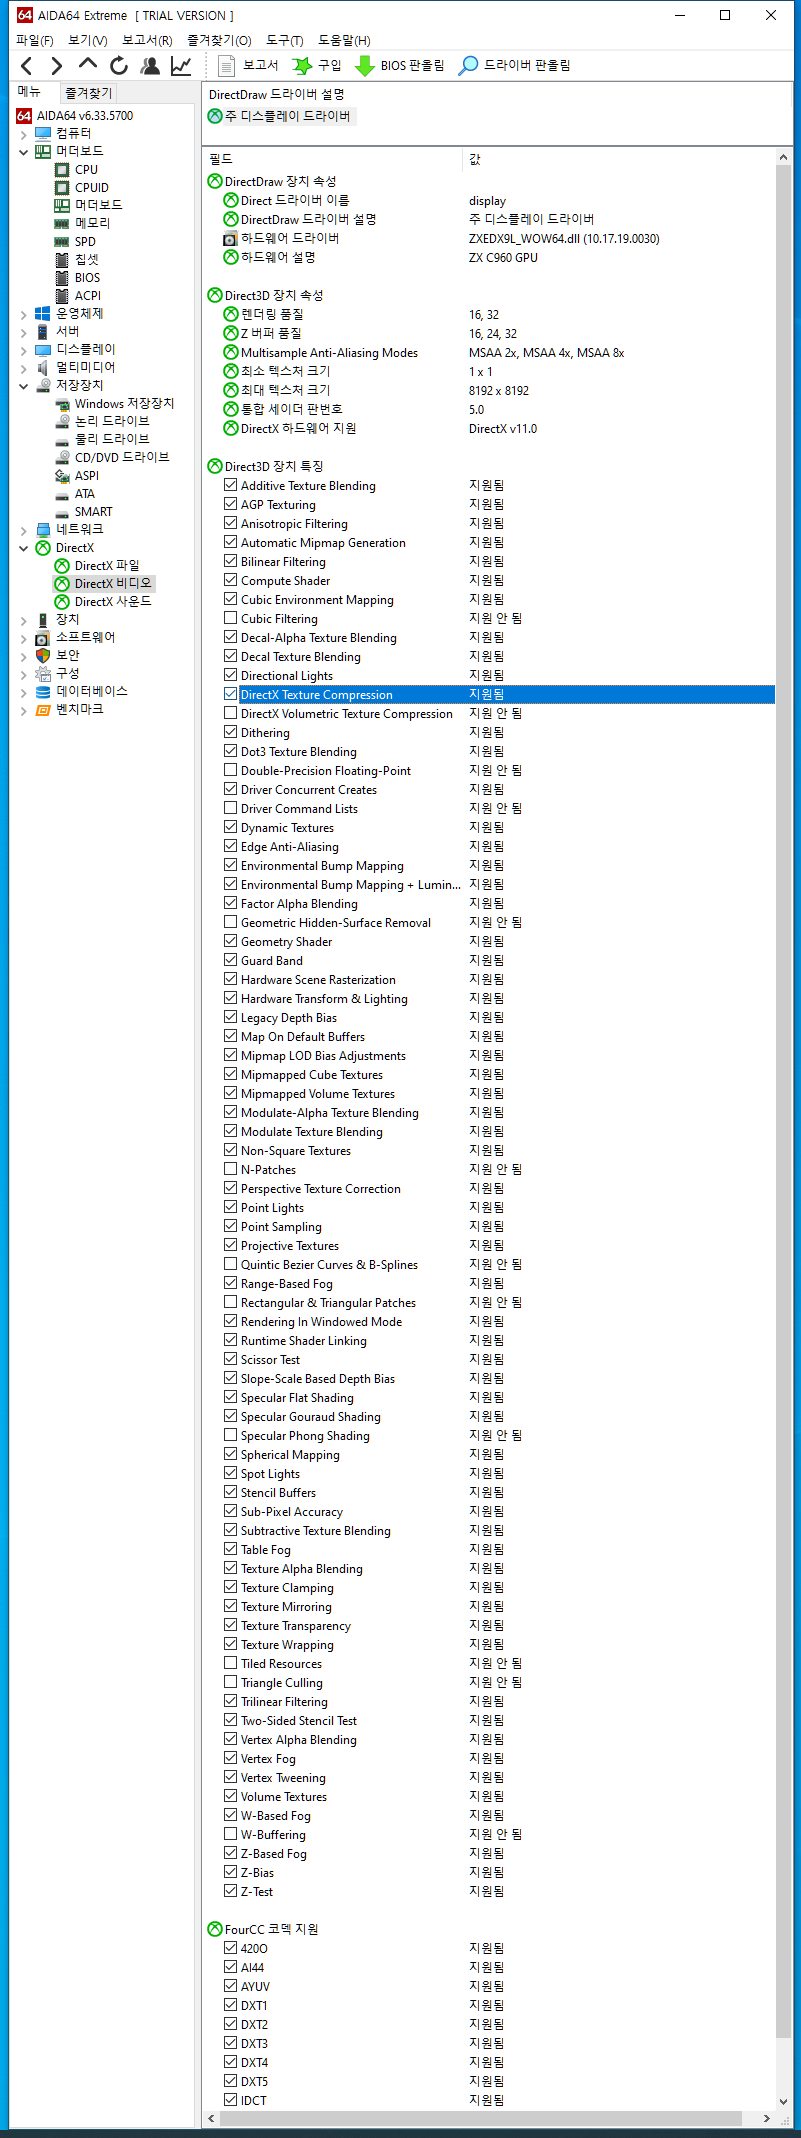Image resolution: width=801 pixels, height=2138 pixels.
Task: Select the DirectX 사운드 tree item
Action: click(x=113, y=602)
